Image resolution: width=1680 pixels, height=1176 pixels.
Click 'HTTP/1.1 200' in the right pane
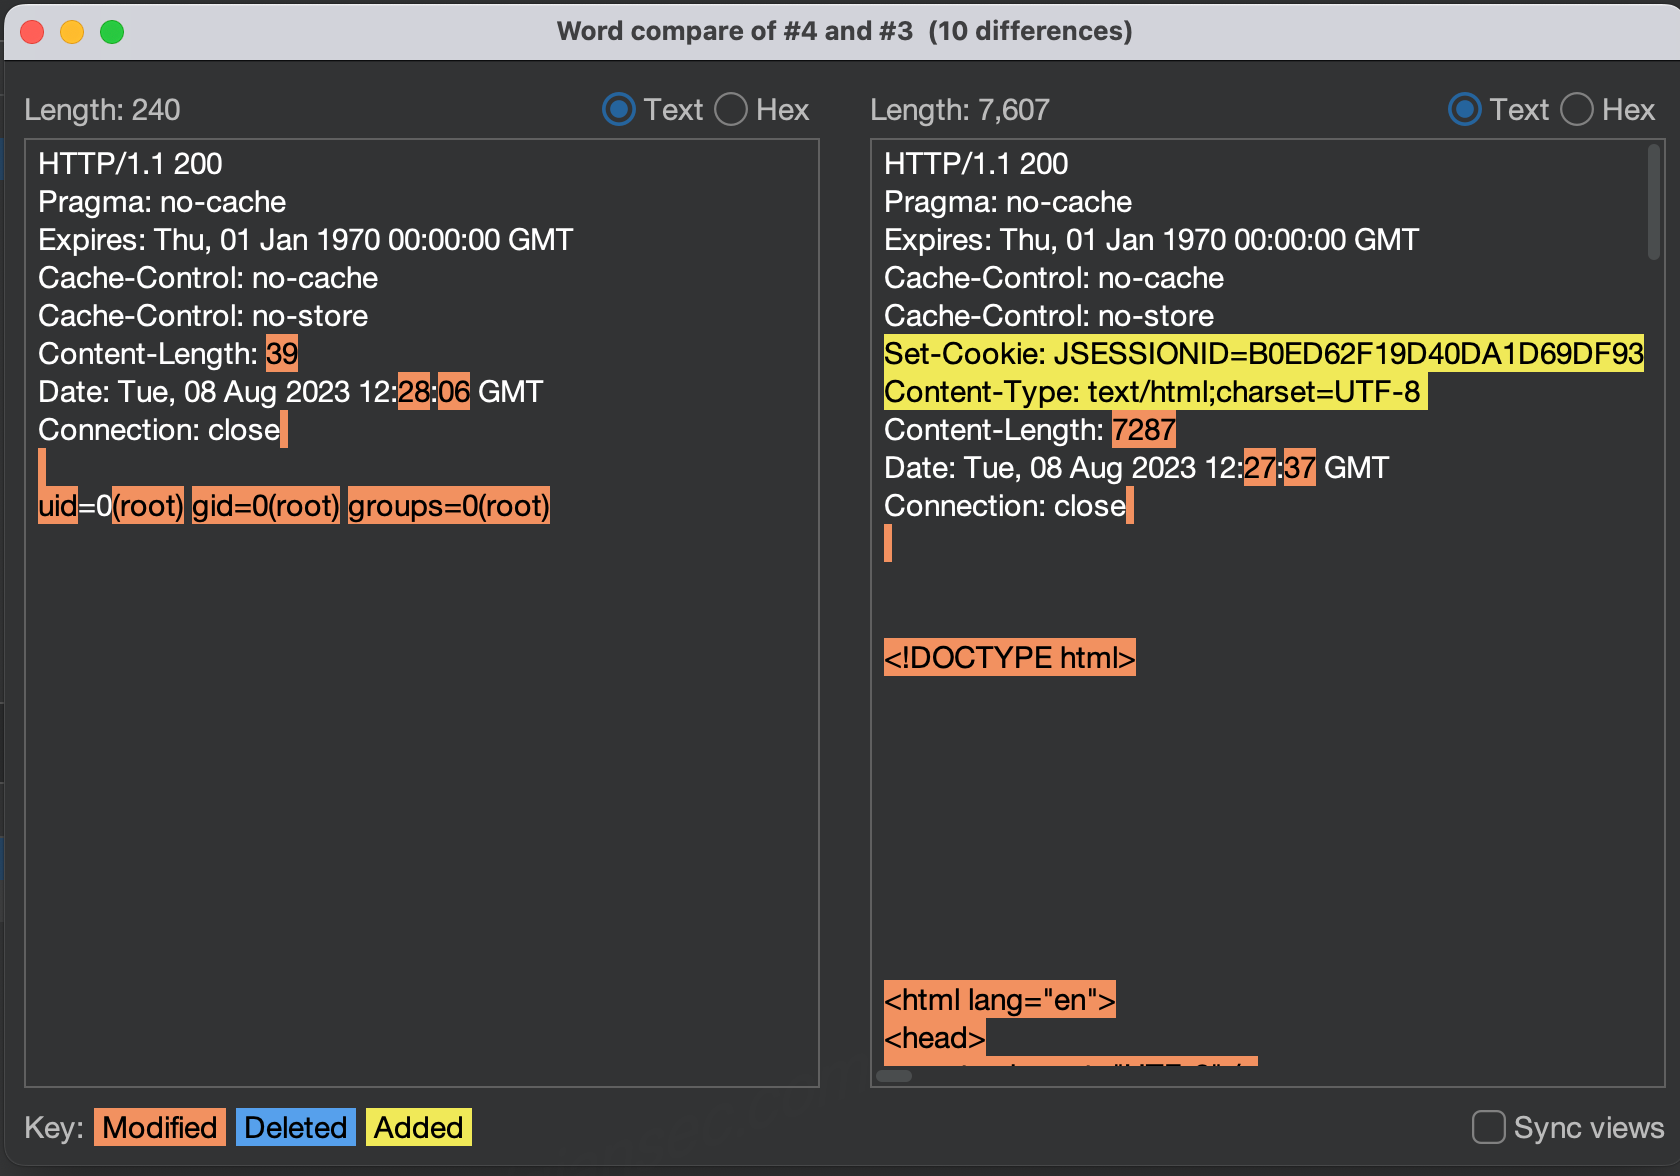976,163
